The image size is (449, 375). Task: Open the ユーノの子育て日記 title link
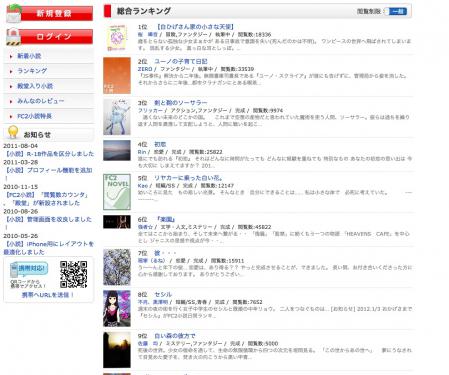[x=181, y=61]
